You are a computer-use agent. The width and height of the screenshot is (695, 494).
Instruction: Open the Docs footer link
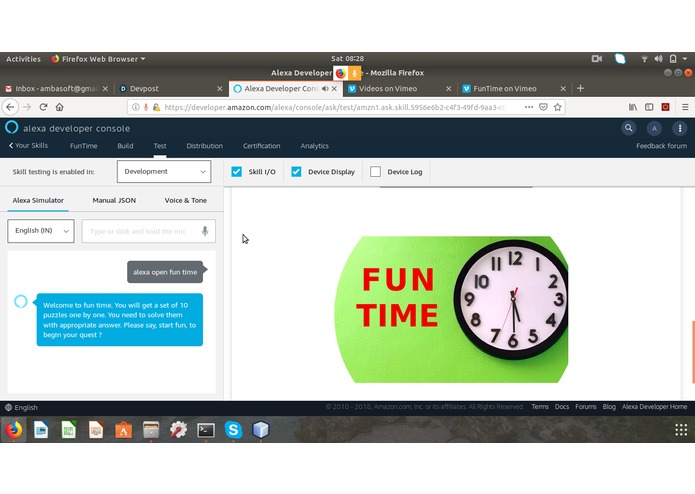562,407
